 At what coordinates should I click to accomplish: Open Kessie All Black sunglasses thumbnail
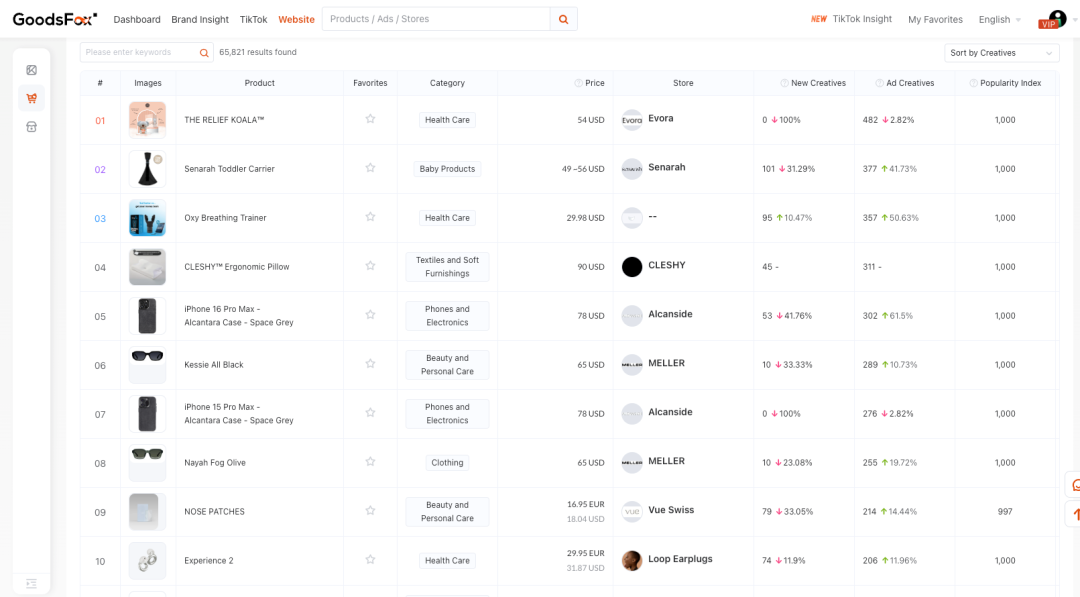pos(147,364)
